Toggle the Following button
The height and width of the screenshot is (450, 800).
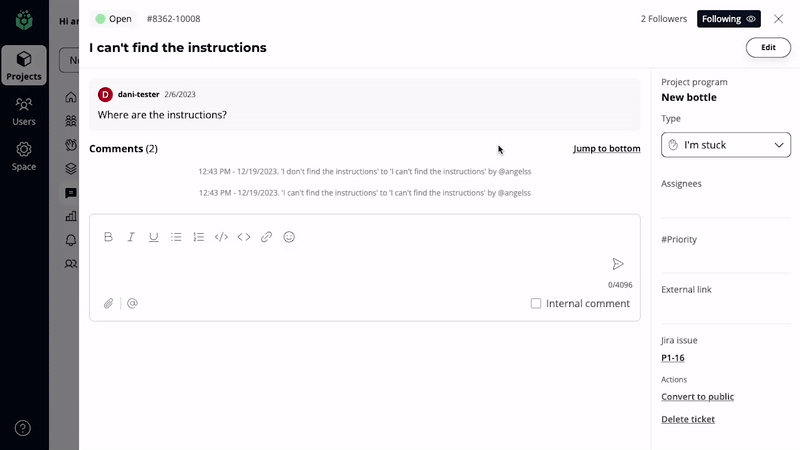point(728,19)
